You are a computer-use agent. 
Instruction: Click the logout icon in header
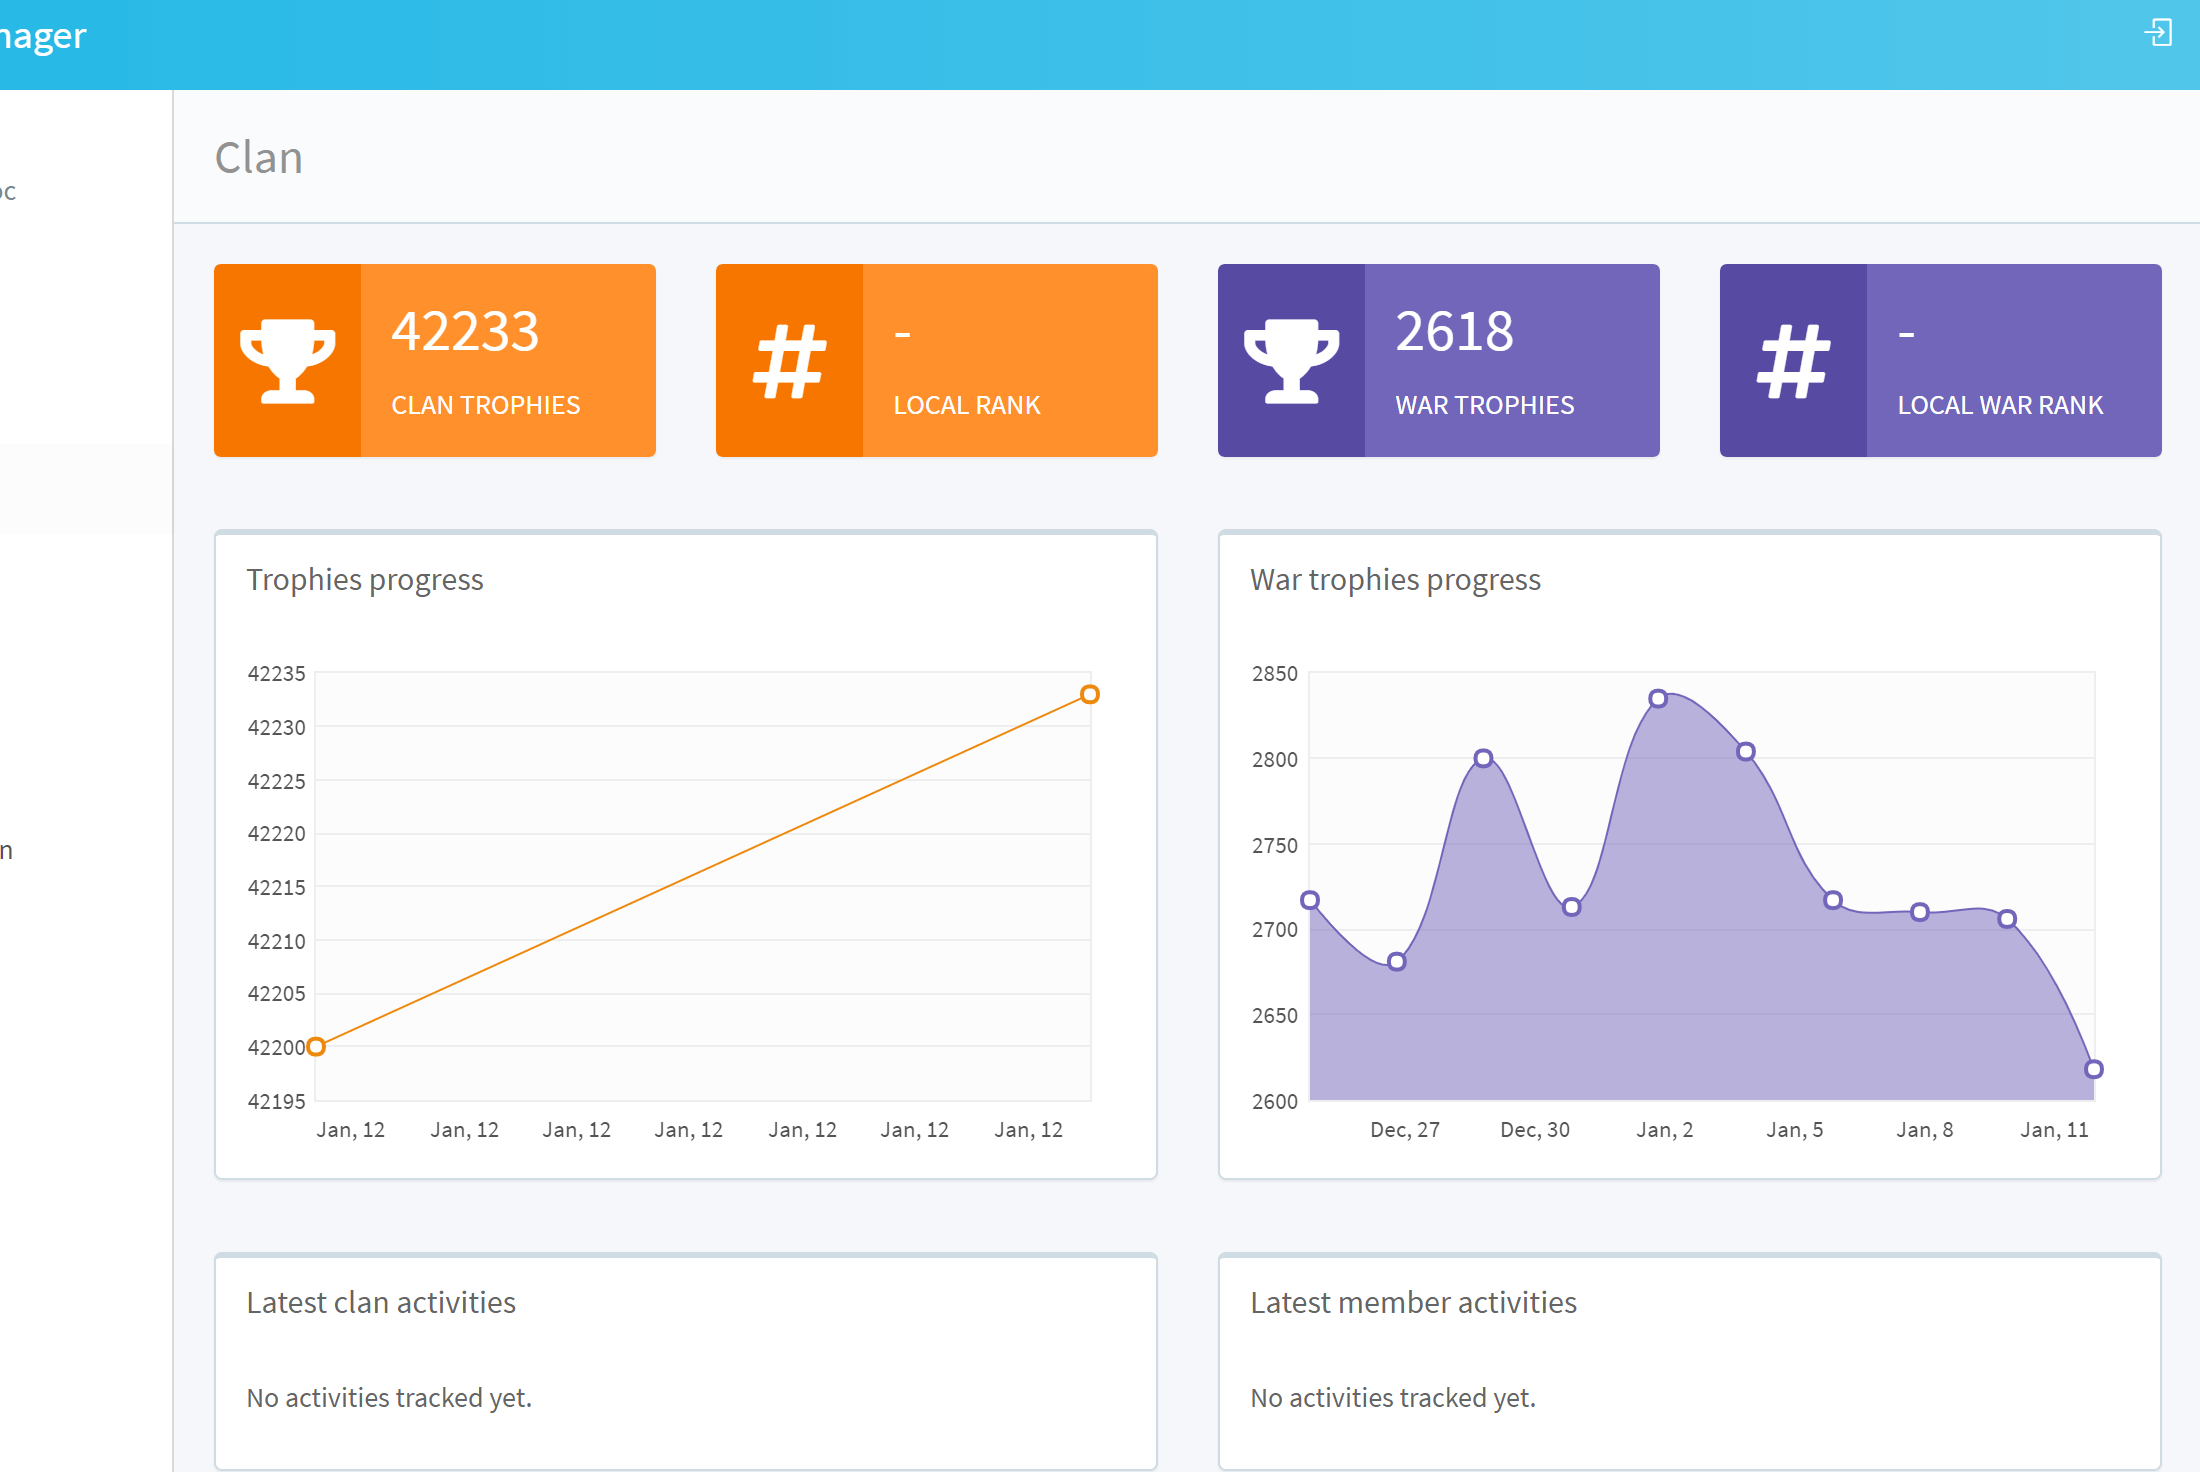[2158, 33]
